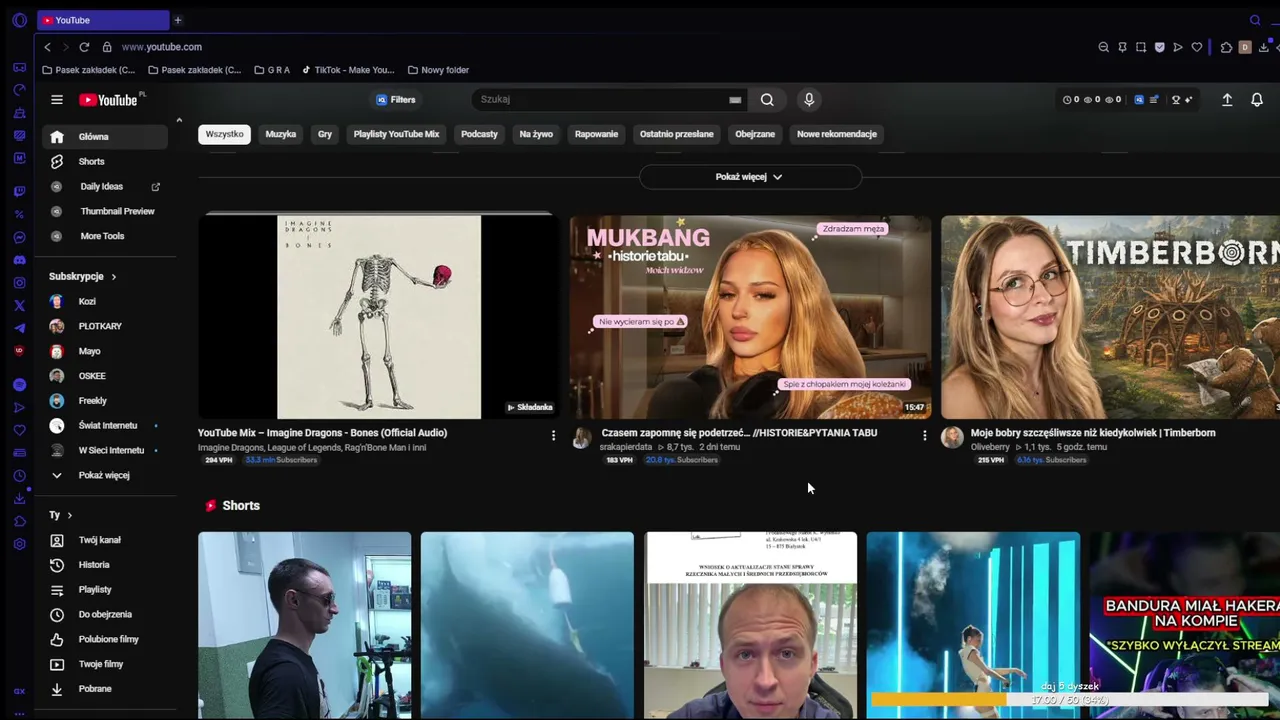Screen dimensions: 1280x720
Task: Expand 'Pokaż więcej' in subscriptions list
Action: point(103,475)
